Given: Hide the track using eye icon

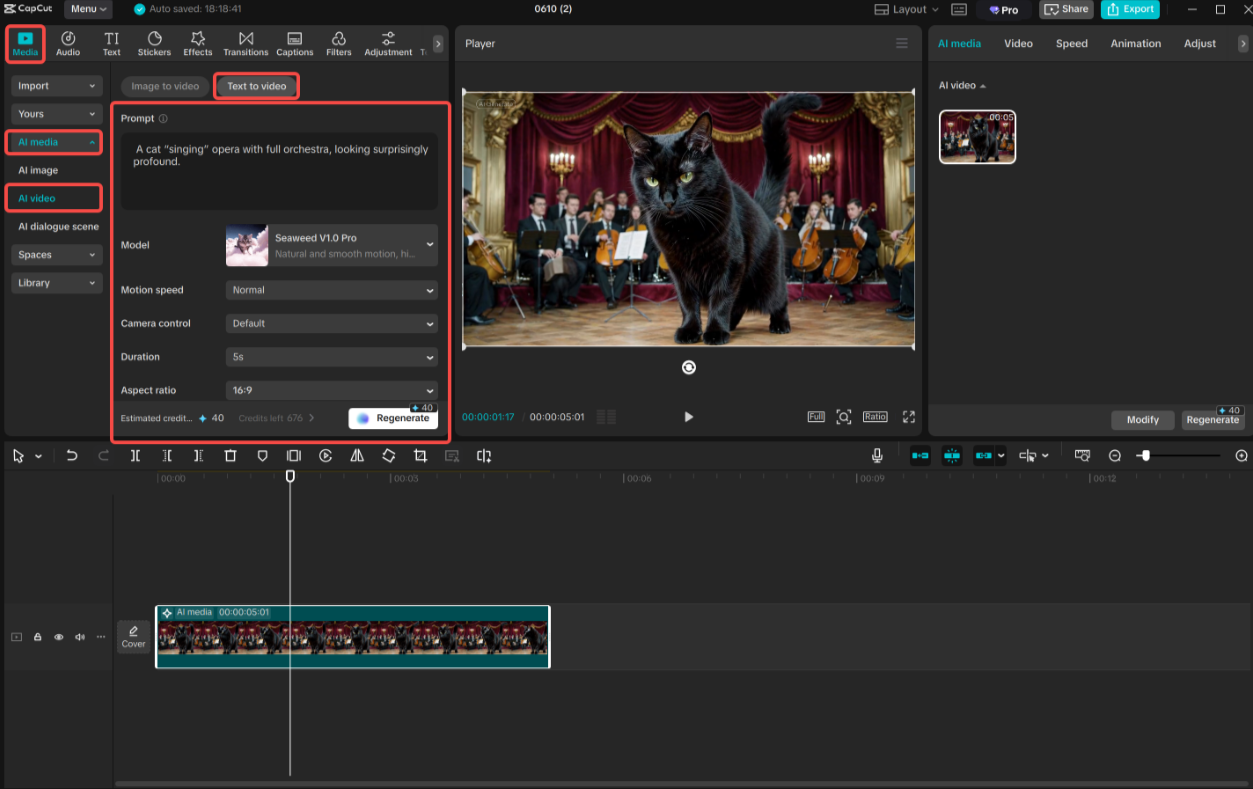Looking at the screenshot, I should [x=59, y=637].
